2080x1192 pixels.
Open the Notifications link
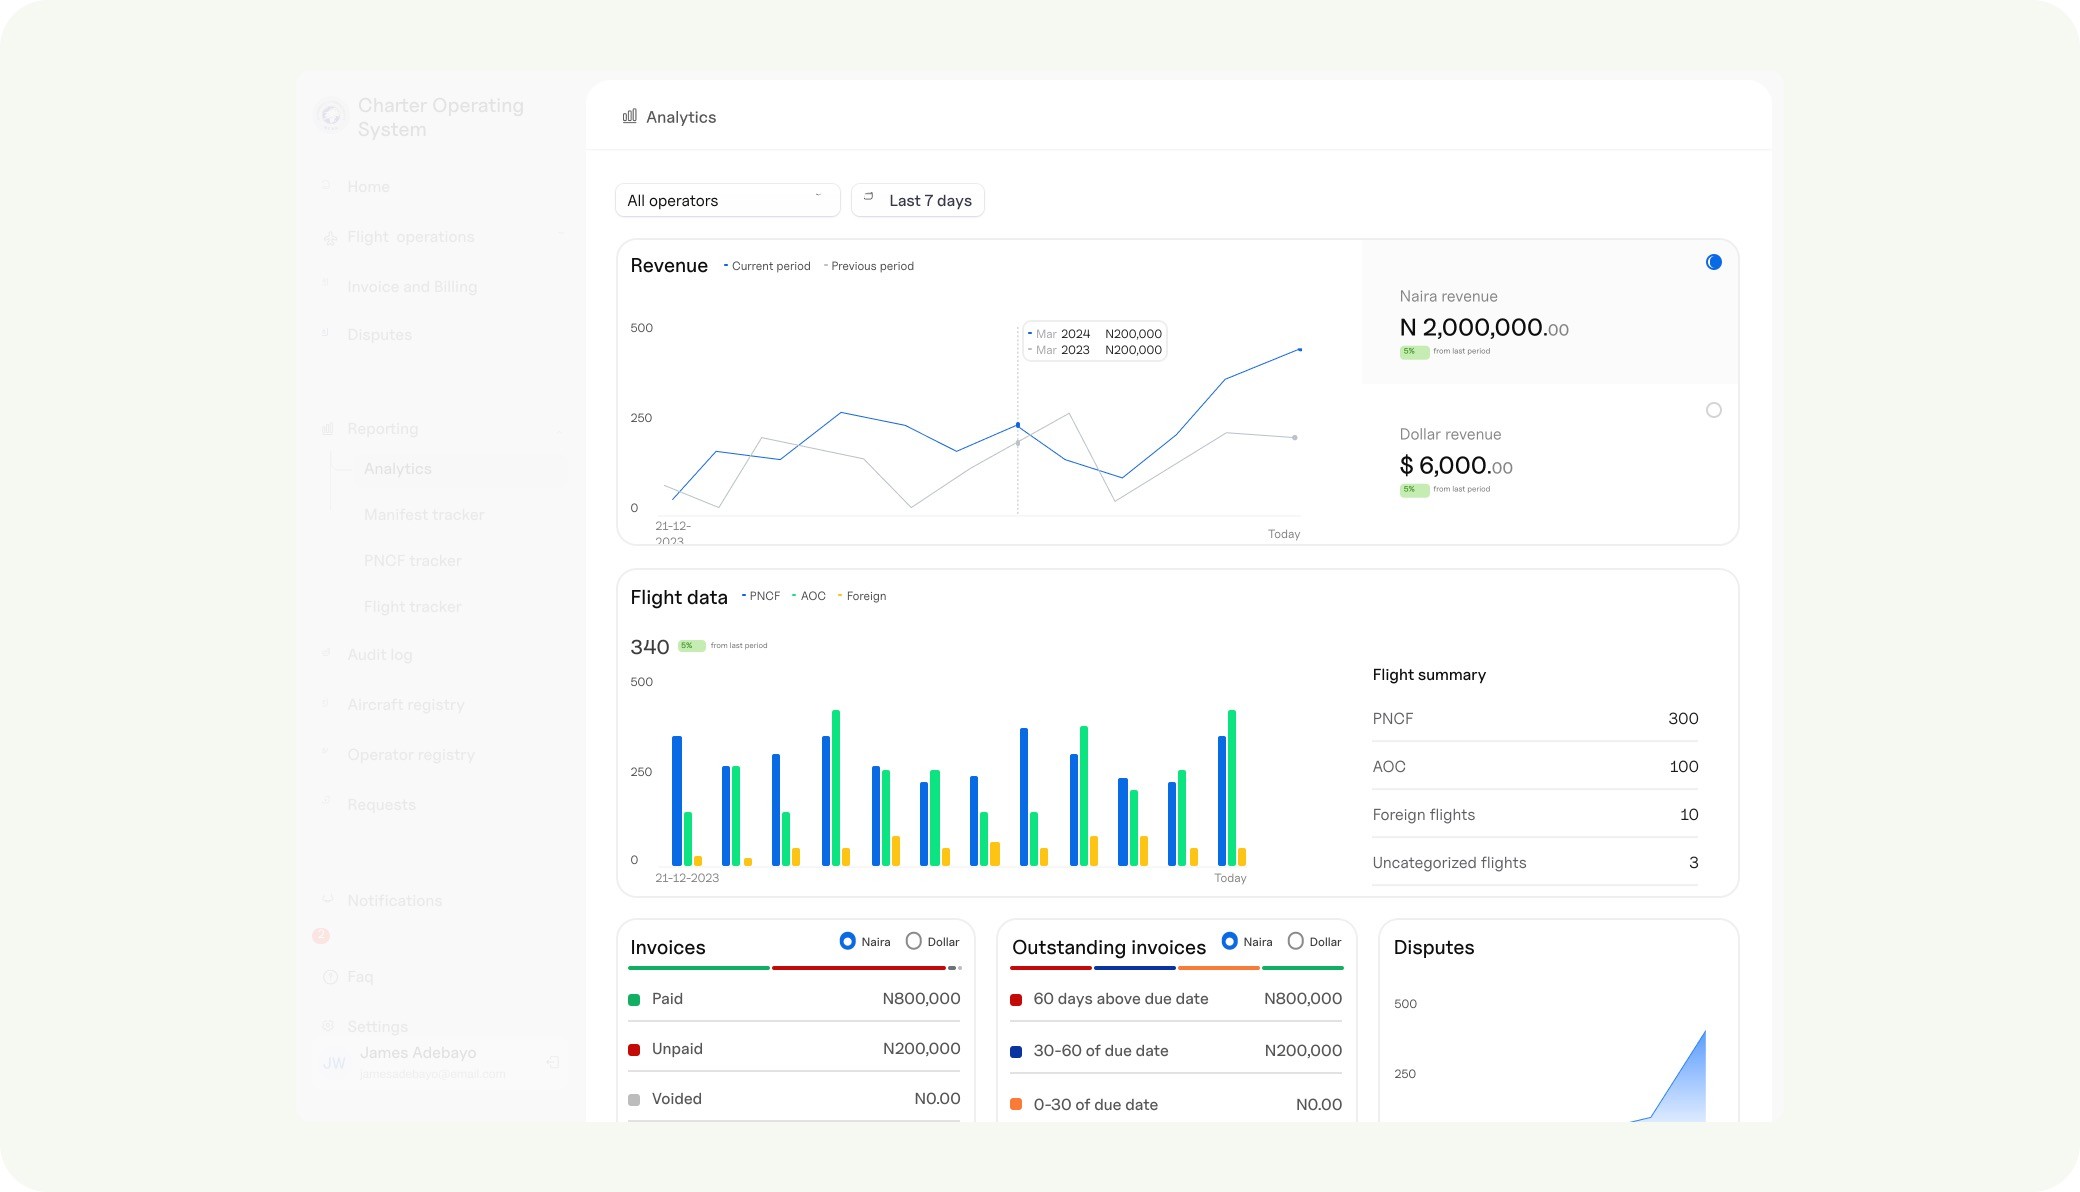click(x=394, y=901)
